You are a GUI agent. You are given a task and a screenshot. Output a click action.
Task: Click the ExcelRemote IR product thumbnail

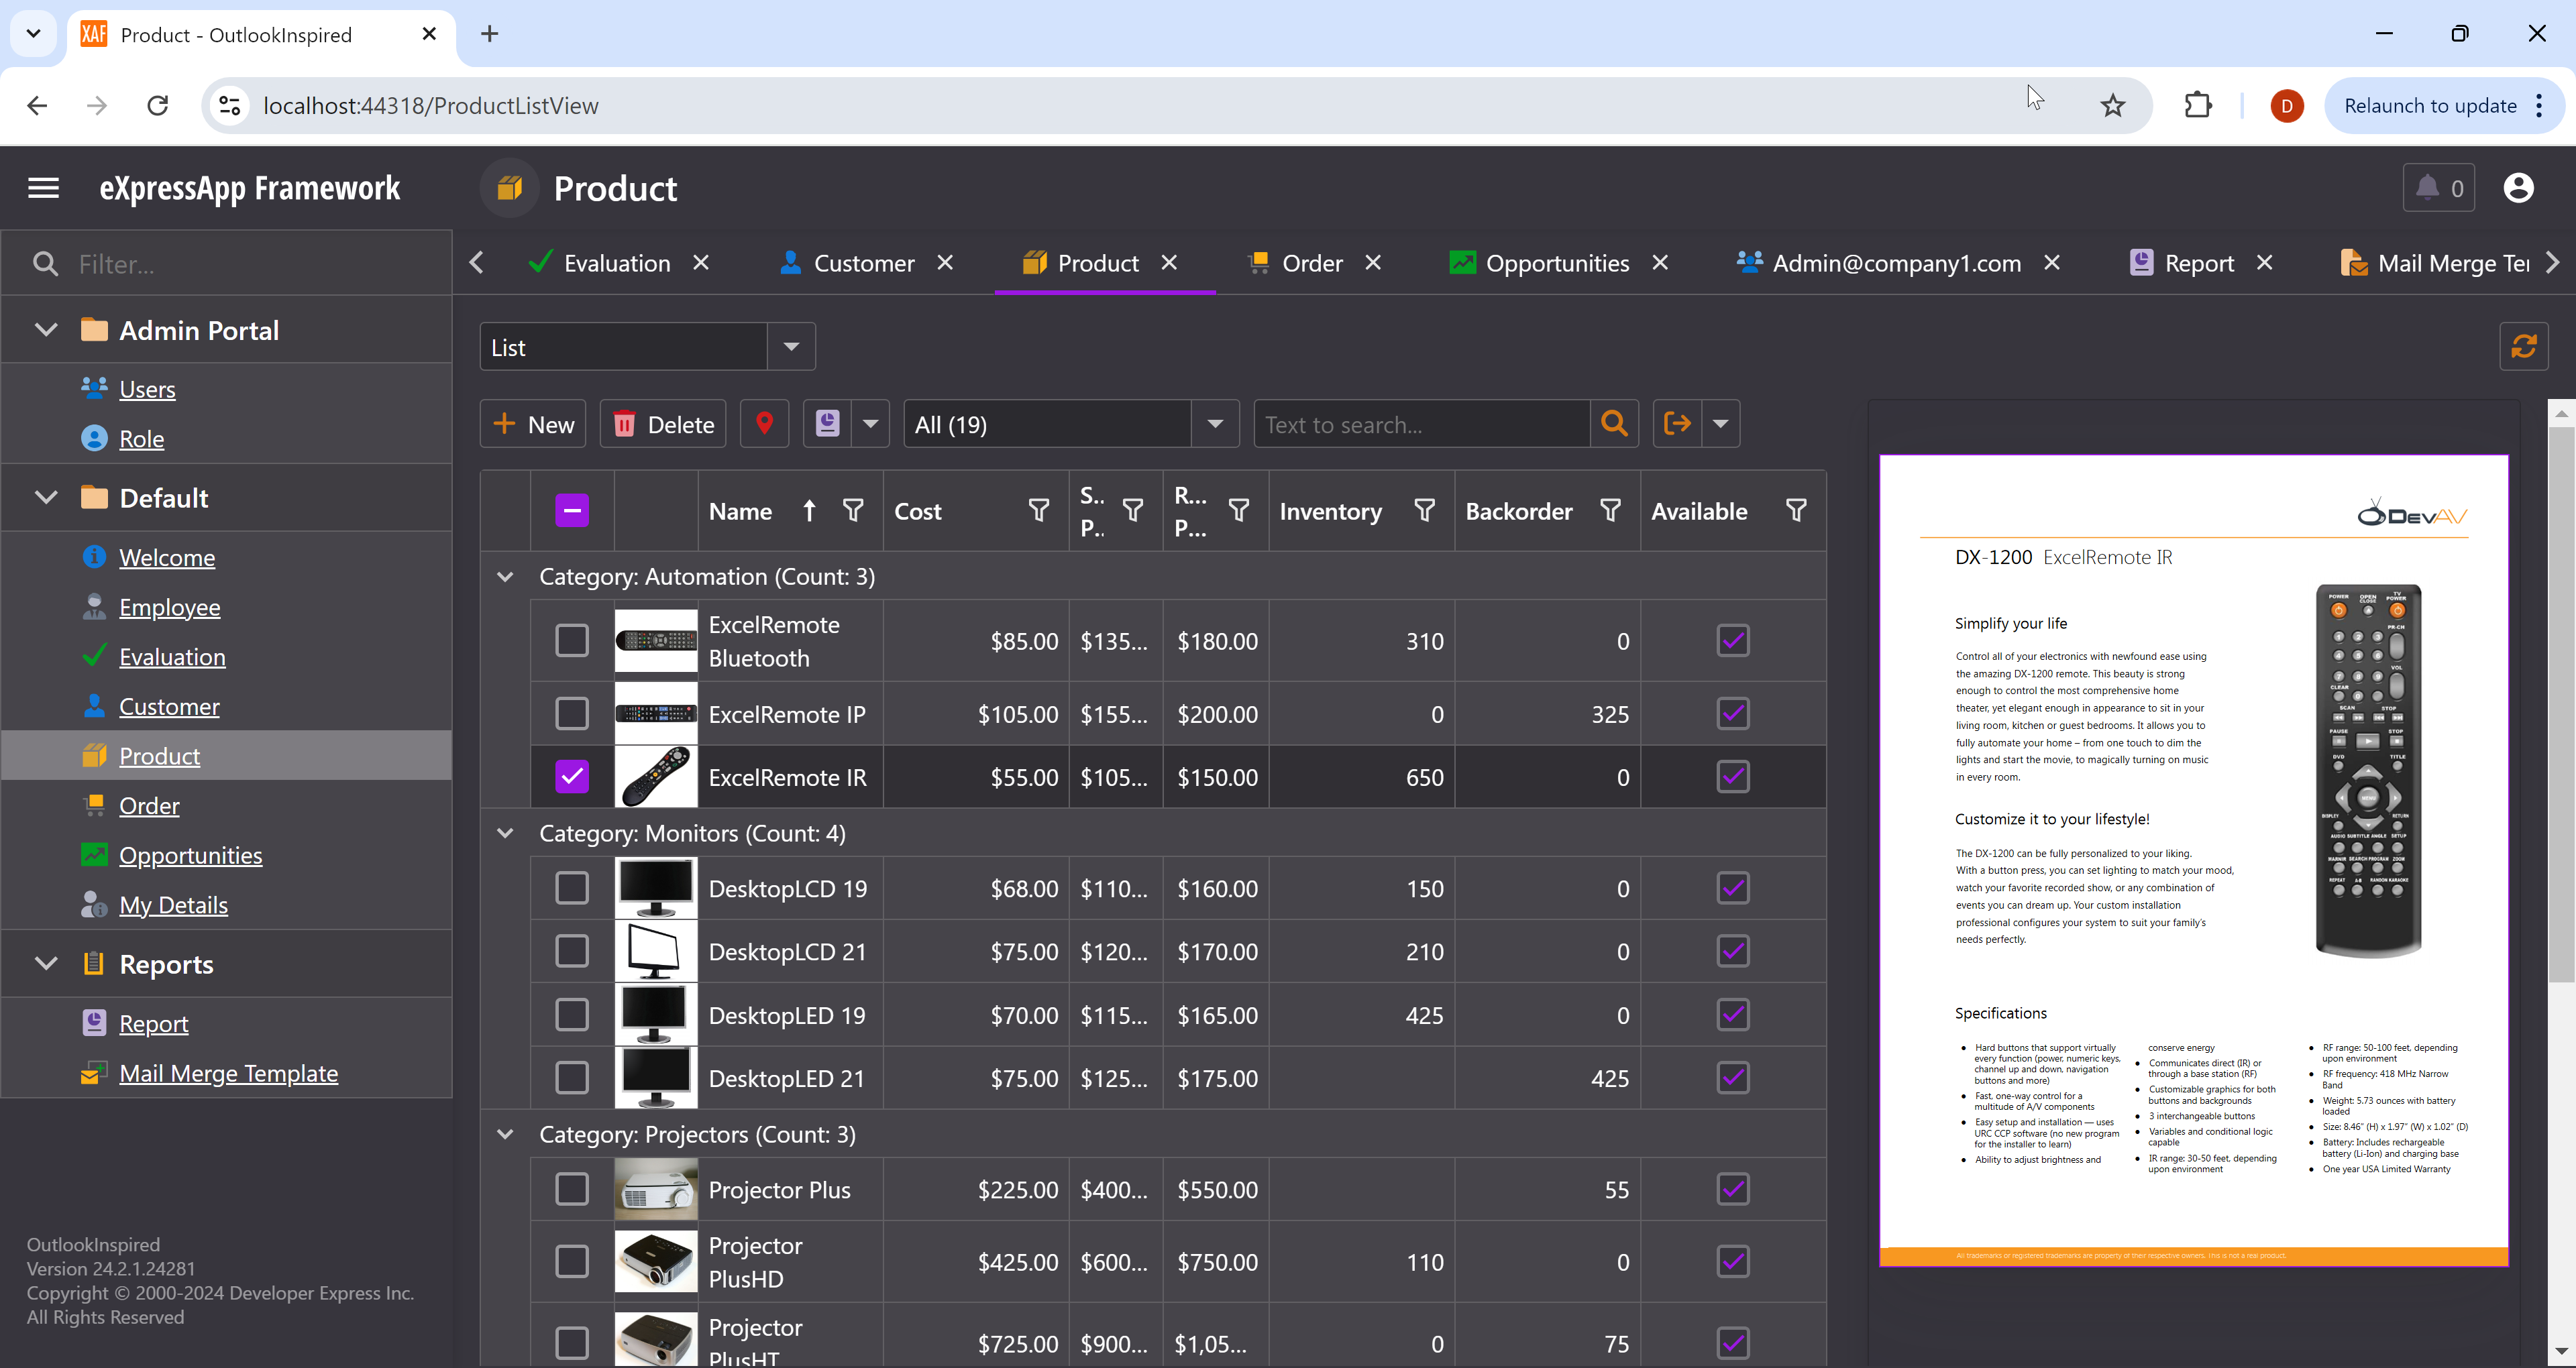[656, 777]
